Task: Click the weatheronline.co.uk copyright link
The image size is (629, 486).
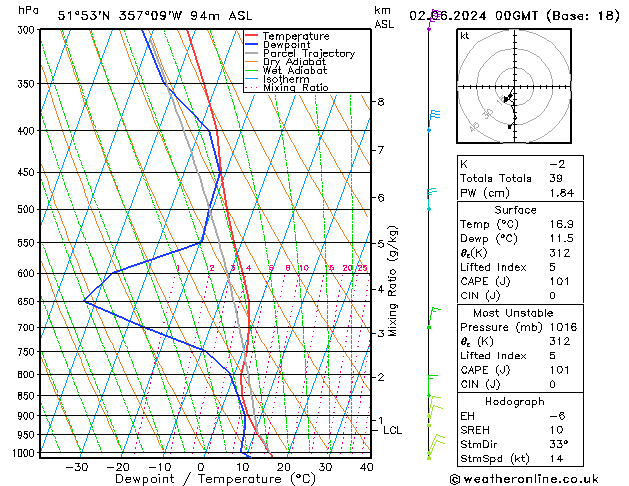Action: [x=524, y=479]
